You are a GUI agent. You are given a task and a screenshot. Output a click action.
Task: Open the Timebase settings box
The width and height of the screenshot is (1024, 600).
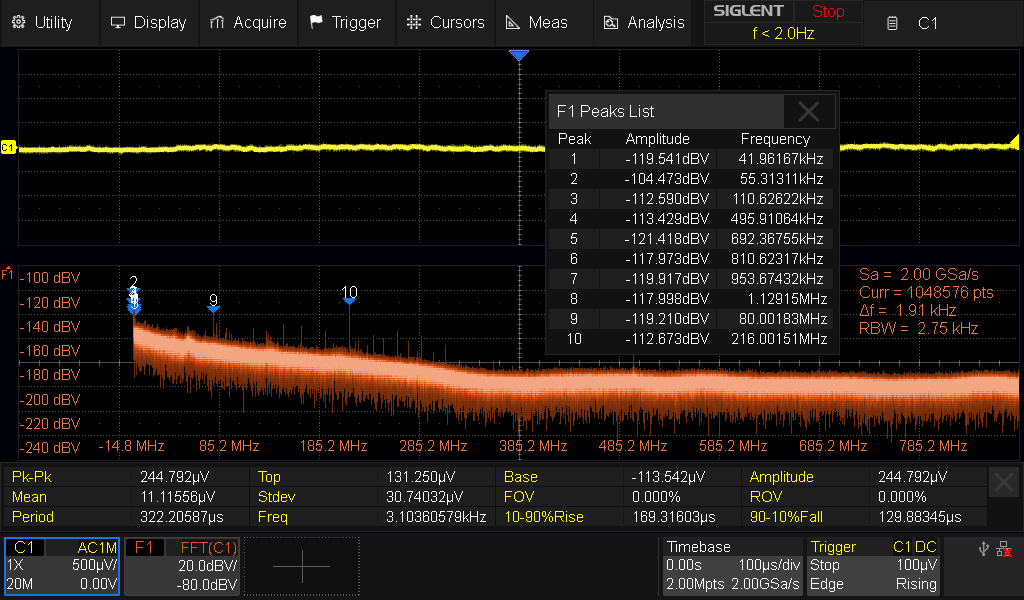(732, 566)
